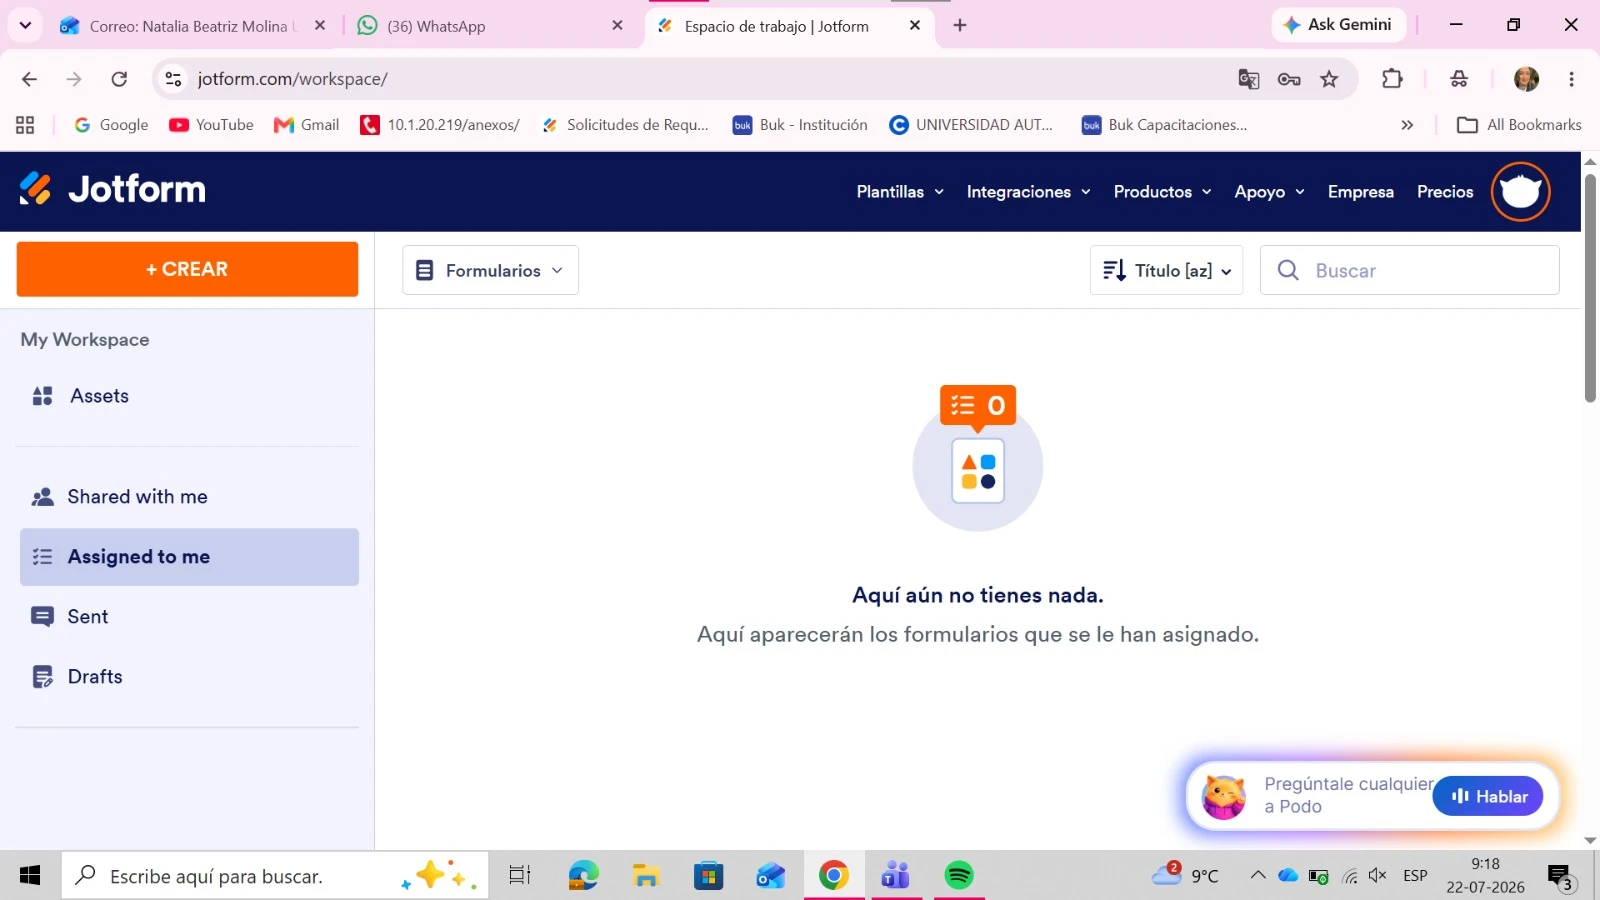The height and width of the screenshot is (900, 1600).
Task: Open the Extensions puzzle icon
Action: coord(1392,79)
